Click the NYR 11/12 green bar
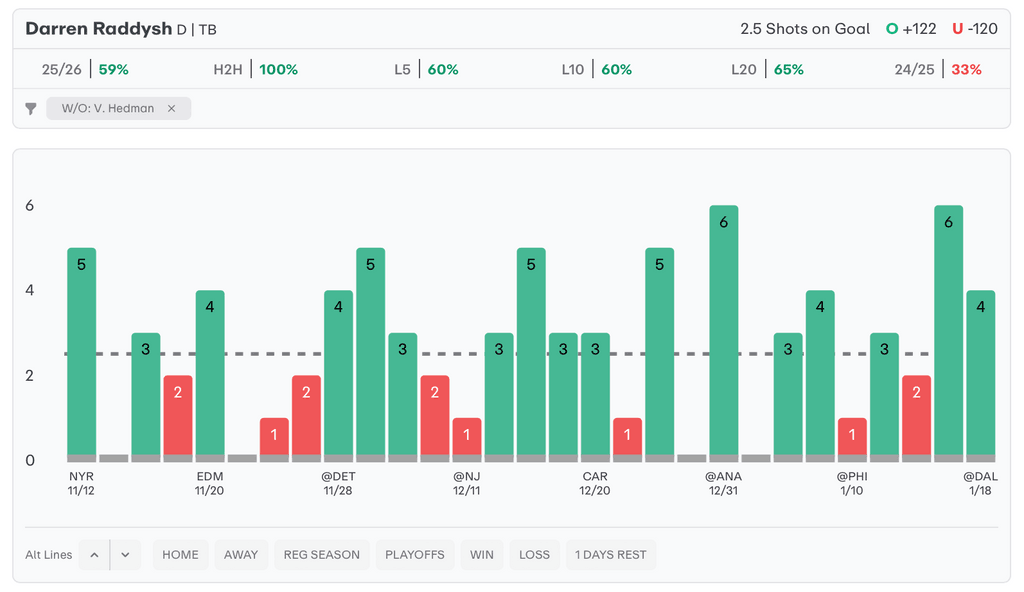The width and height of the screenshot is (1024, 592). click(x=82, y=350)
